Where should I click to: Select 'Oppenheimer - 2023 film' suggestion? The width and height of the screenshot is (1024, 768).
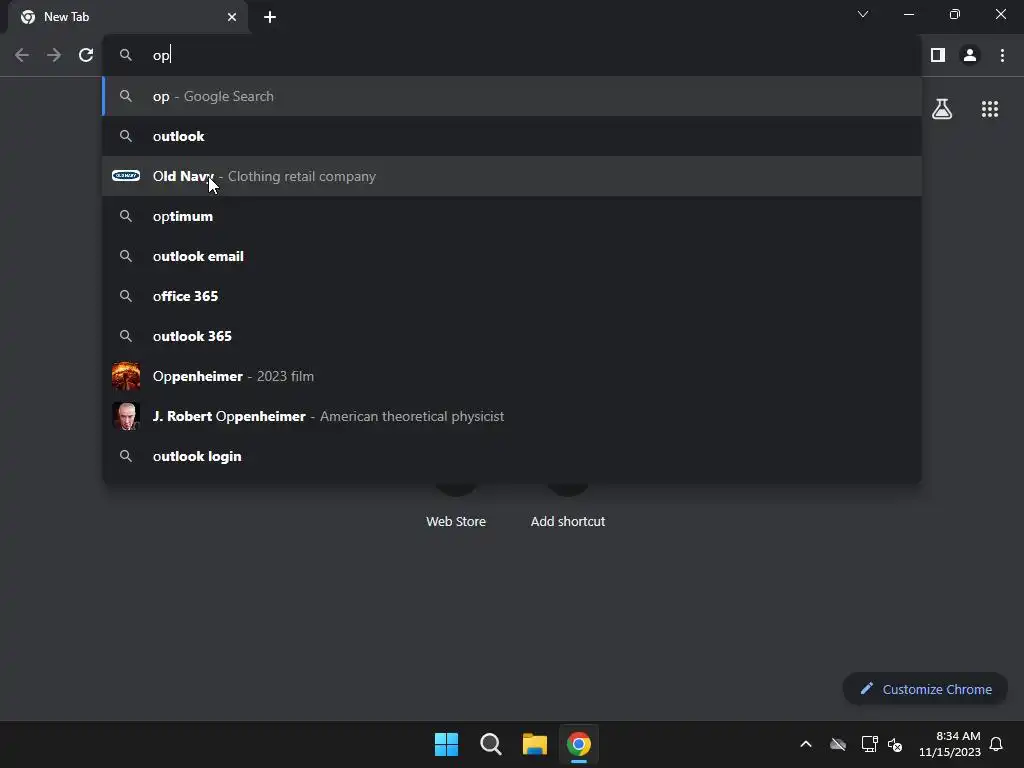512,376
